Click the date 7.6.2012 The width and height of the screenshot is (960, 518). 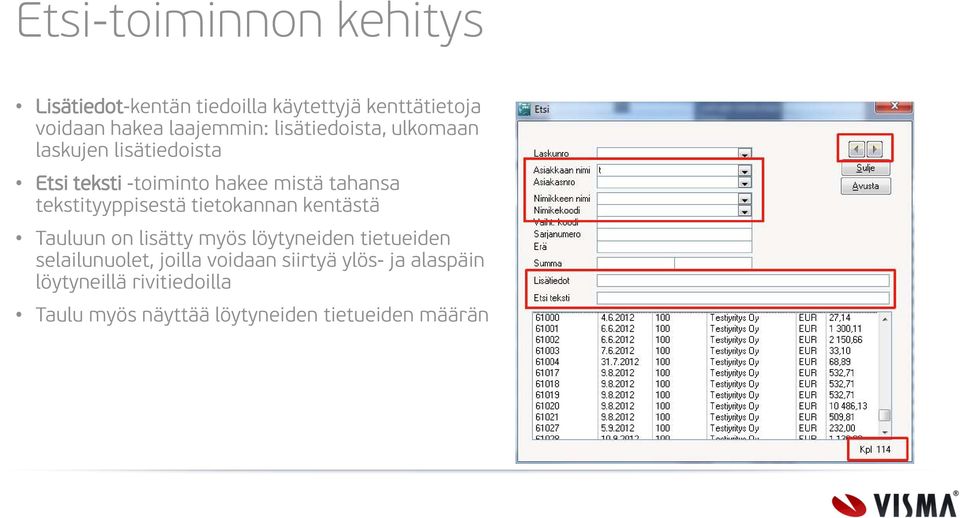point(617,351)
